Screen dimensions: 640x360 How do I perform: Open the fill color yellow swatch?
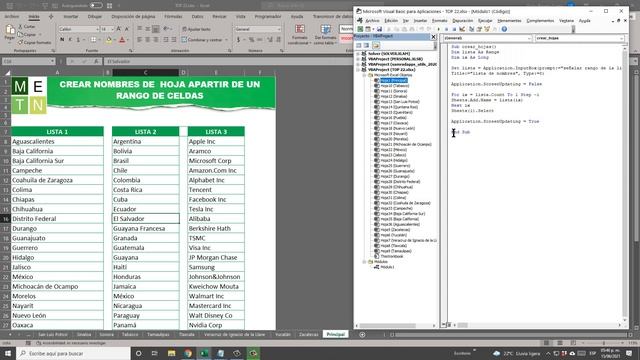click(x=109, y=40)
